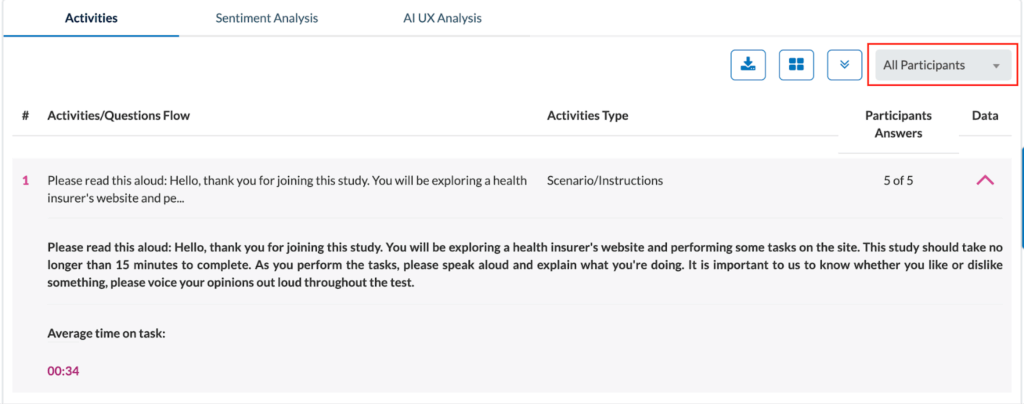
Task: Click the 5 of 5 answers count
Action: (898, 181)
